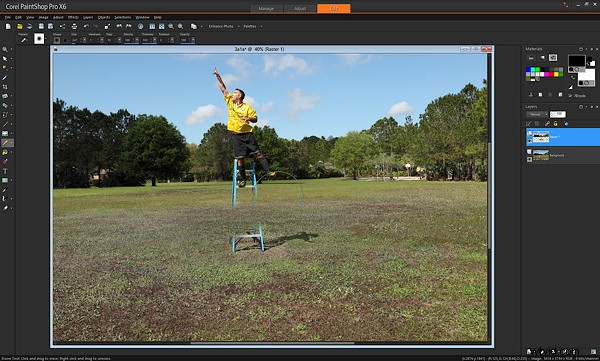The height and width of the screenshot is (361, 600).
Task: Toggle the layer lock transparency icon
Action: tap(556, 123)
